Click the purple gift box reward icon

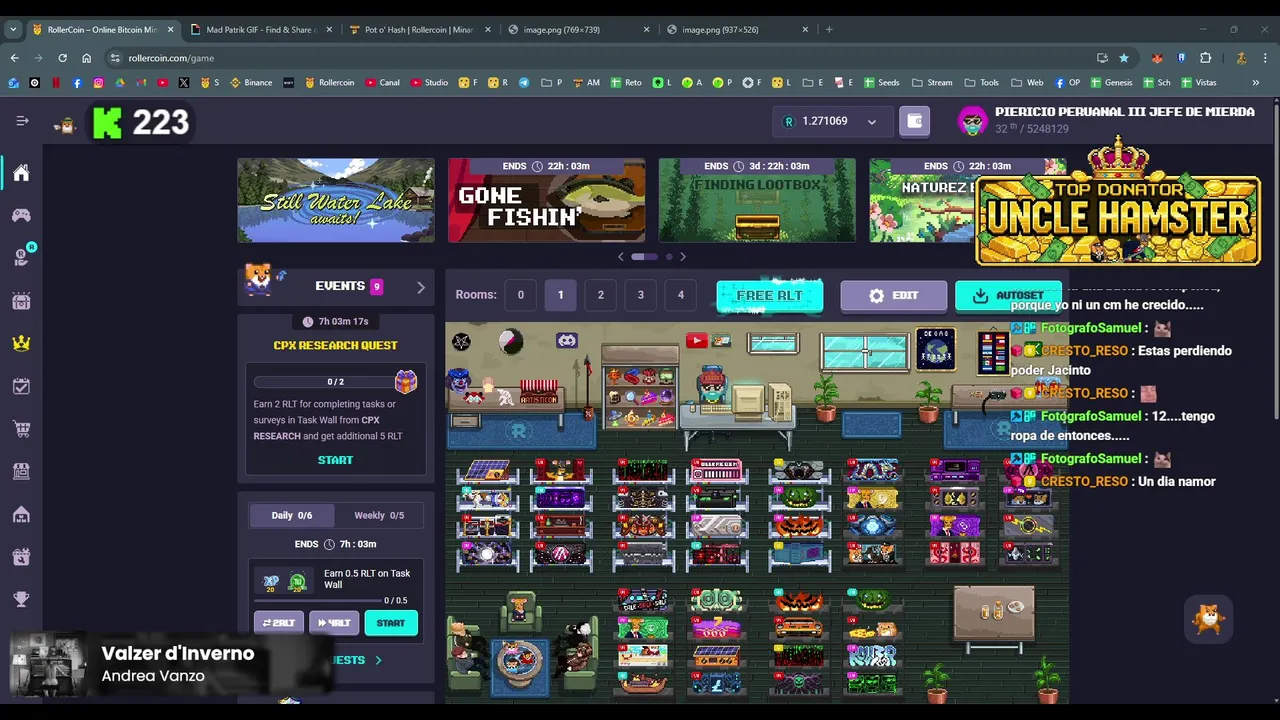coord(405,381)
